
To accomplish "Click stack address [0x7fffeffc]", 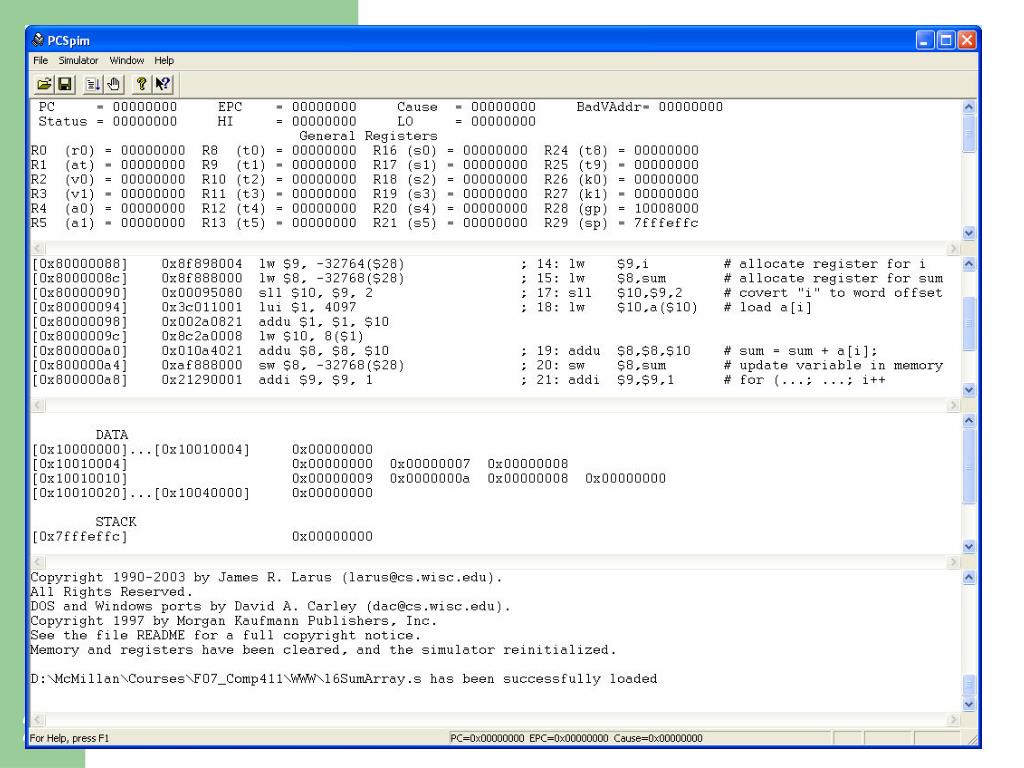I will pyautogui.click(x=80, y=536).
